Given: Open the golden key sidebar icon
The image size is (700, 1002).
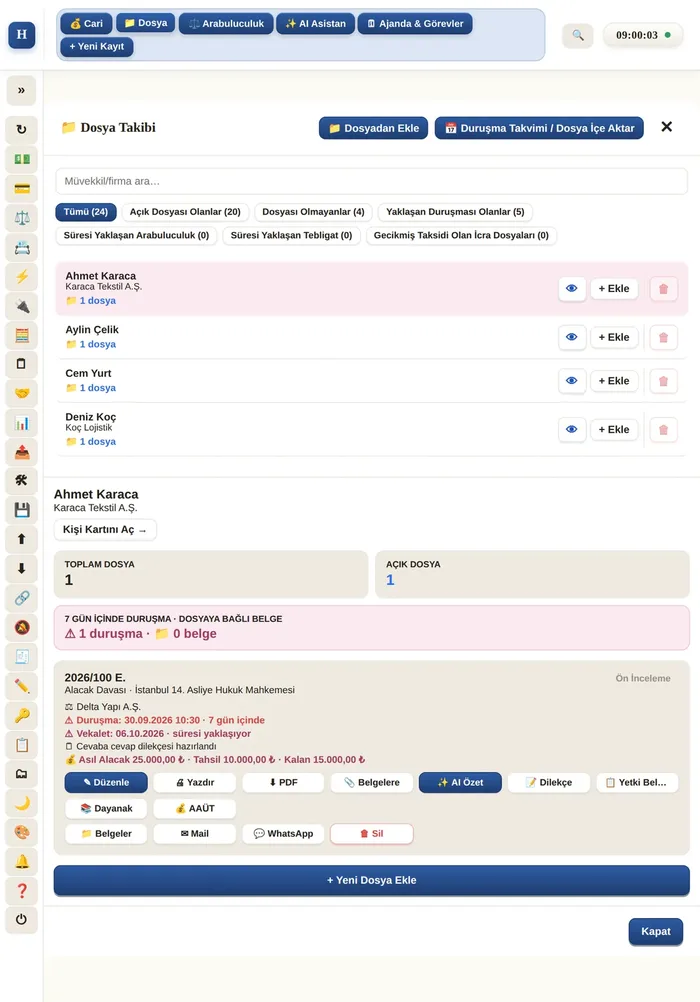Looking at the screenshot, I should tap(22, 716).
